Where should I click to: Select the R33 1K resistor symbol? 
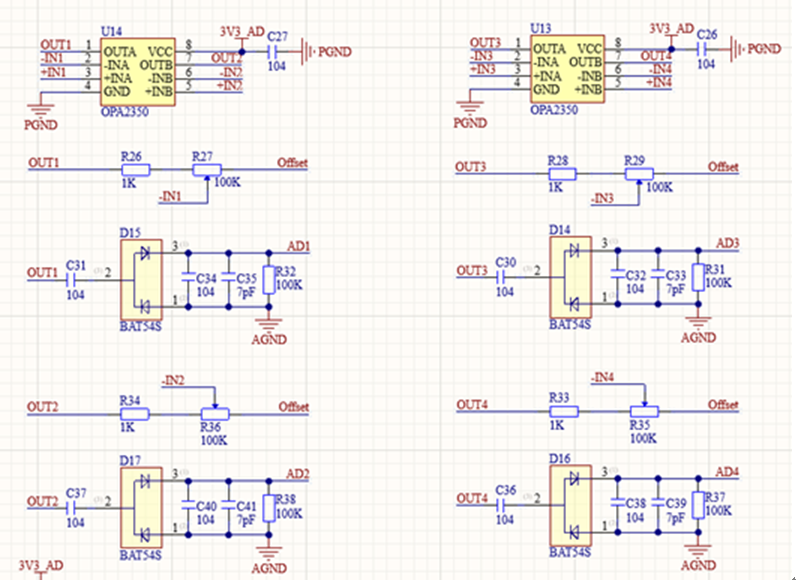[x=565, y=412]
